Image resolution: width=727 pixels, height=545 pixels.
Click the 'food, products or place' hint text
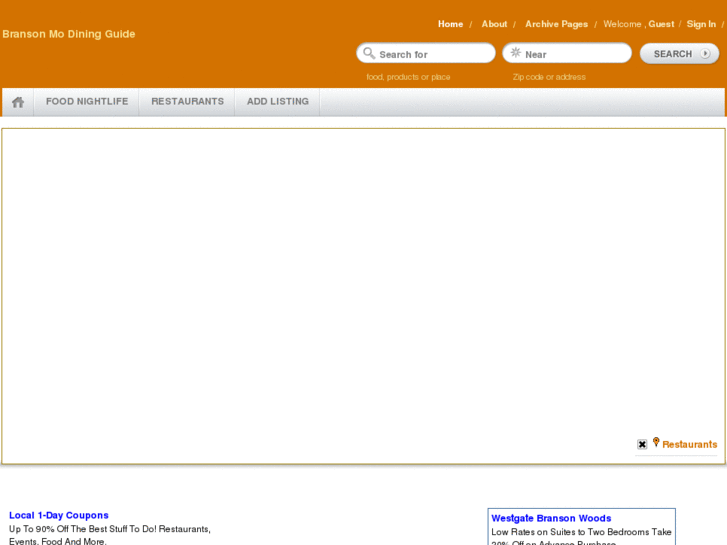[x=408, y=77]
